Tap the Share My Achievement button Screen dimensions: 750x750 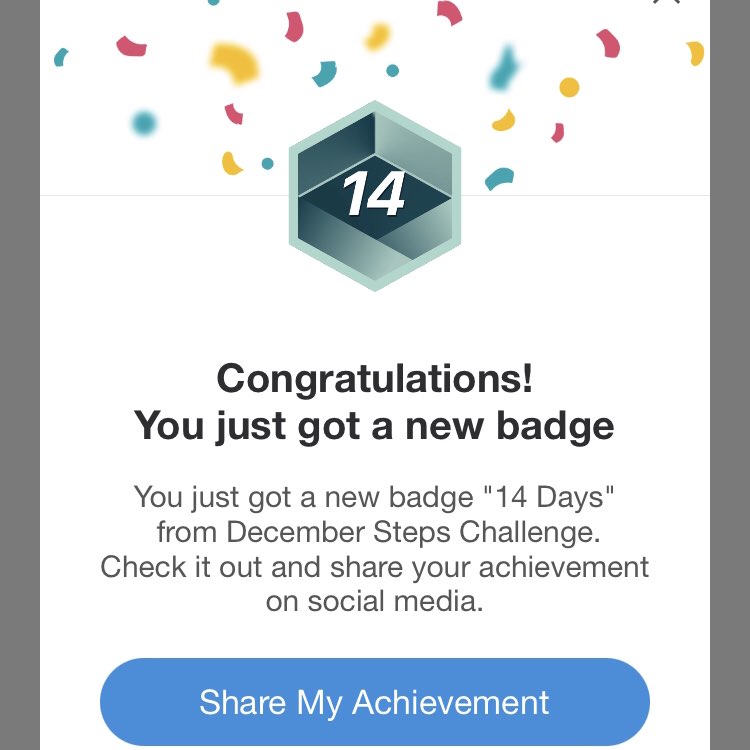374,701
